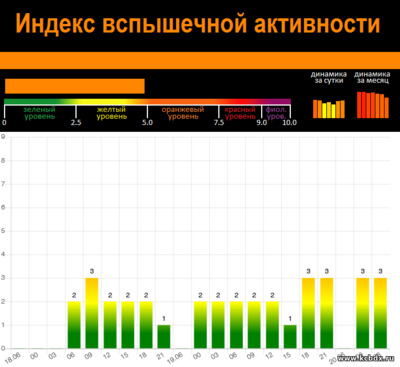Image resolution: width=400 pixels, height=367 pixels.
Task: Click the '18.06' date label on the x-axis
Action: (12, 358)
